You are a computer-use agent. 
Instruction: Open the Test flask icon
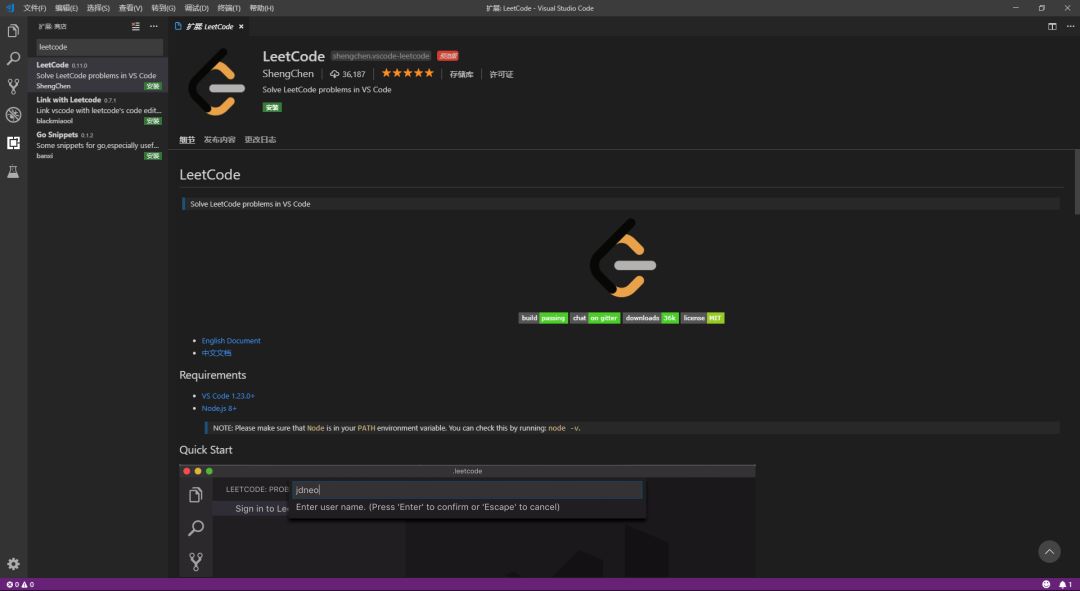pos(13,172)
